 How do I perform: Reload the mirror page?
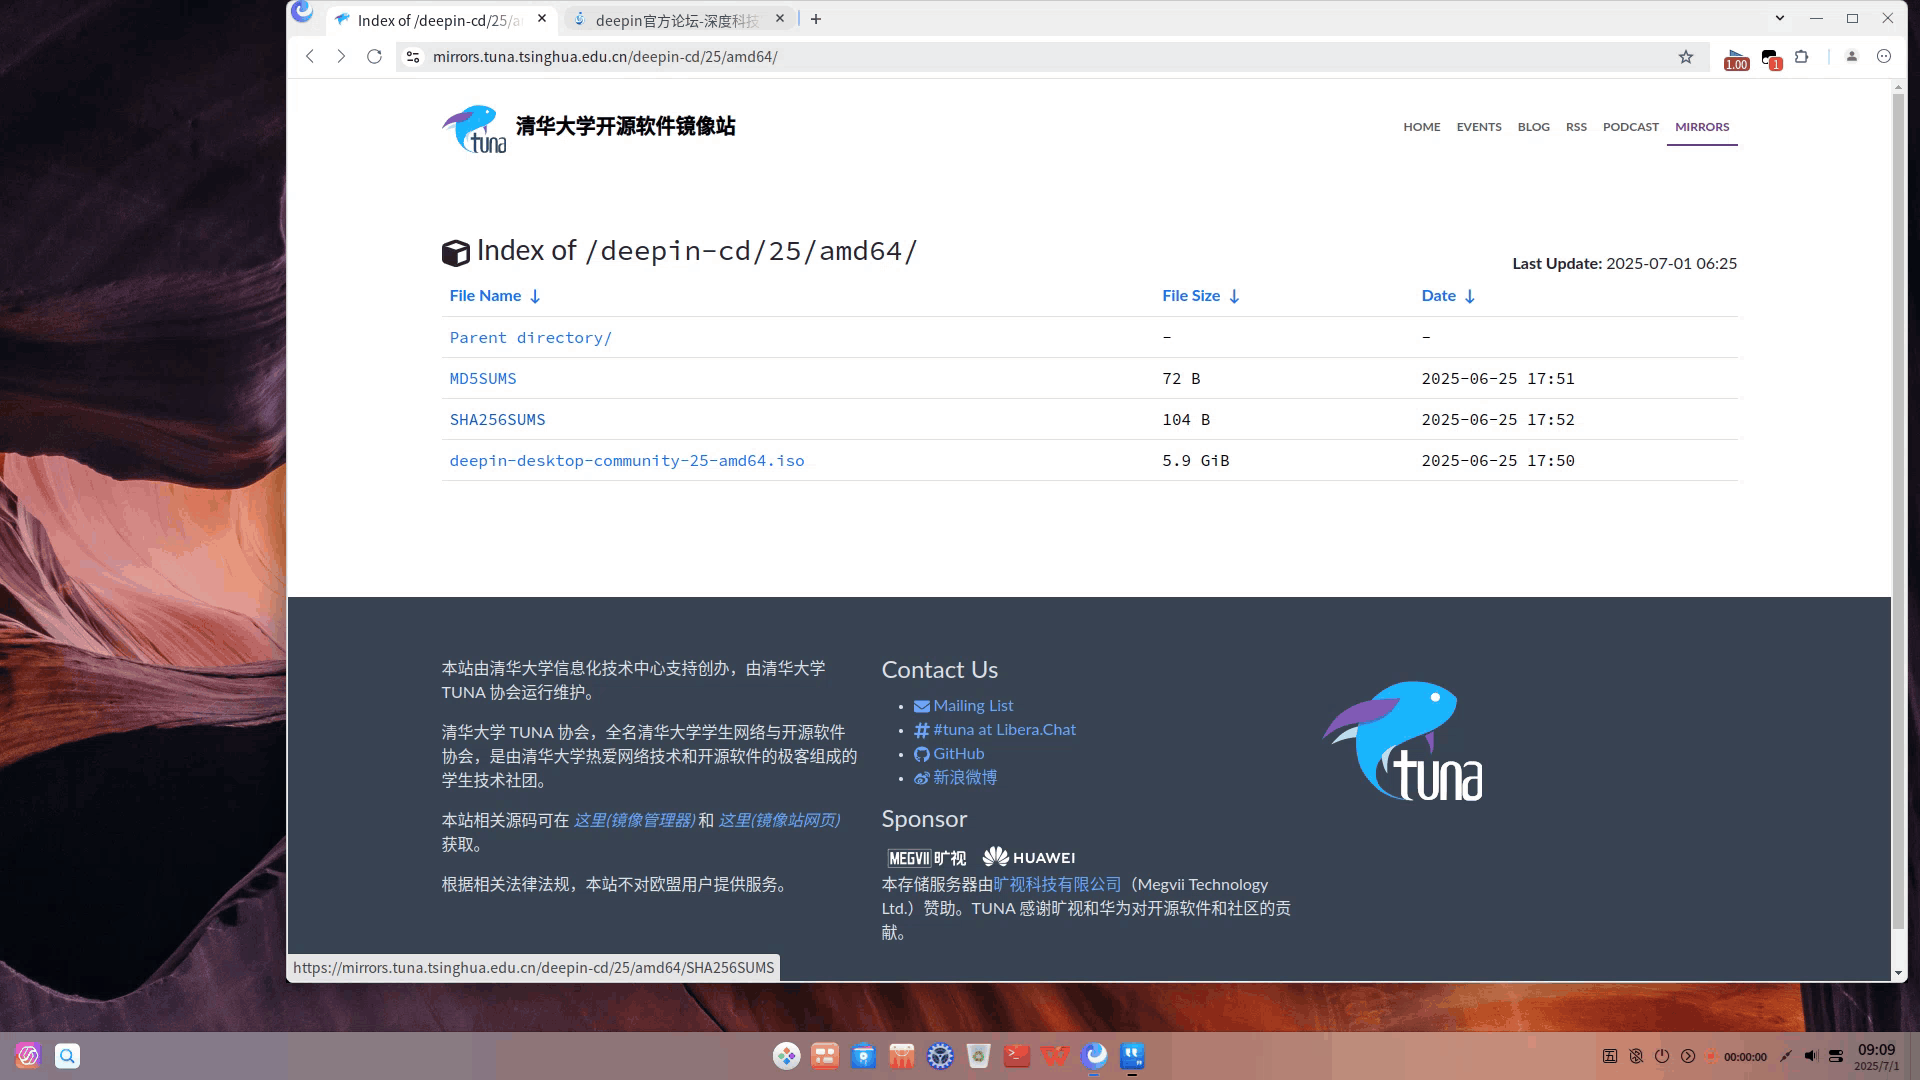(x=374, y=57)
